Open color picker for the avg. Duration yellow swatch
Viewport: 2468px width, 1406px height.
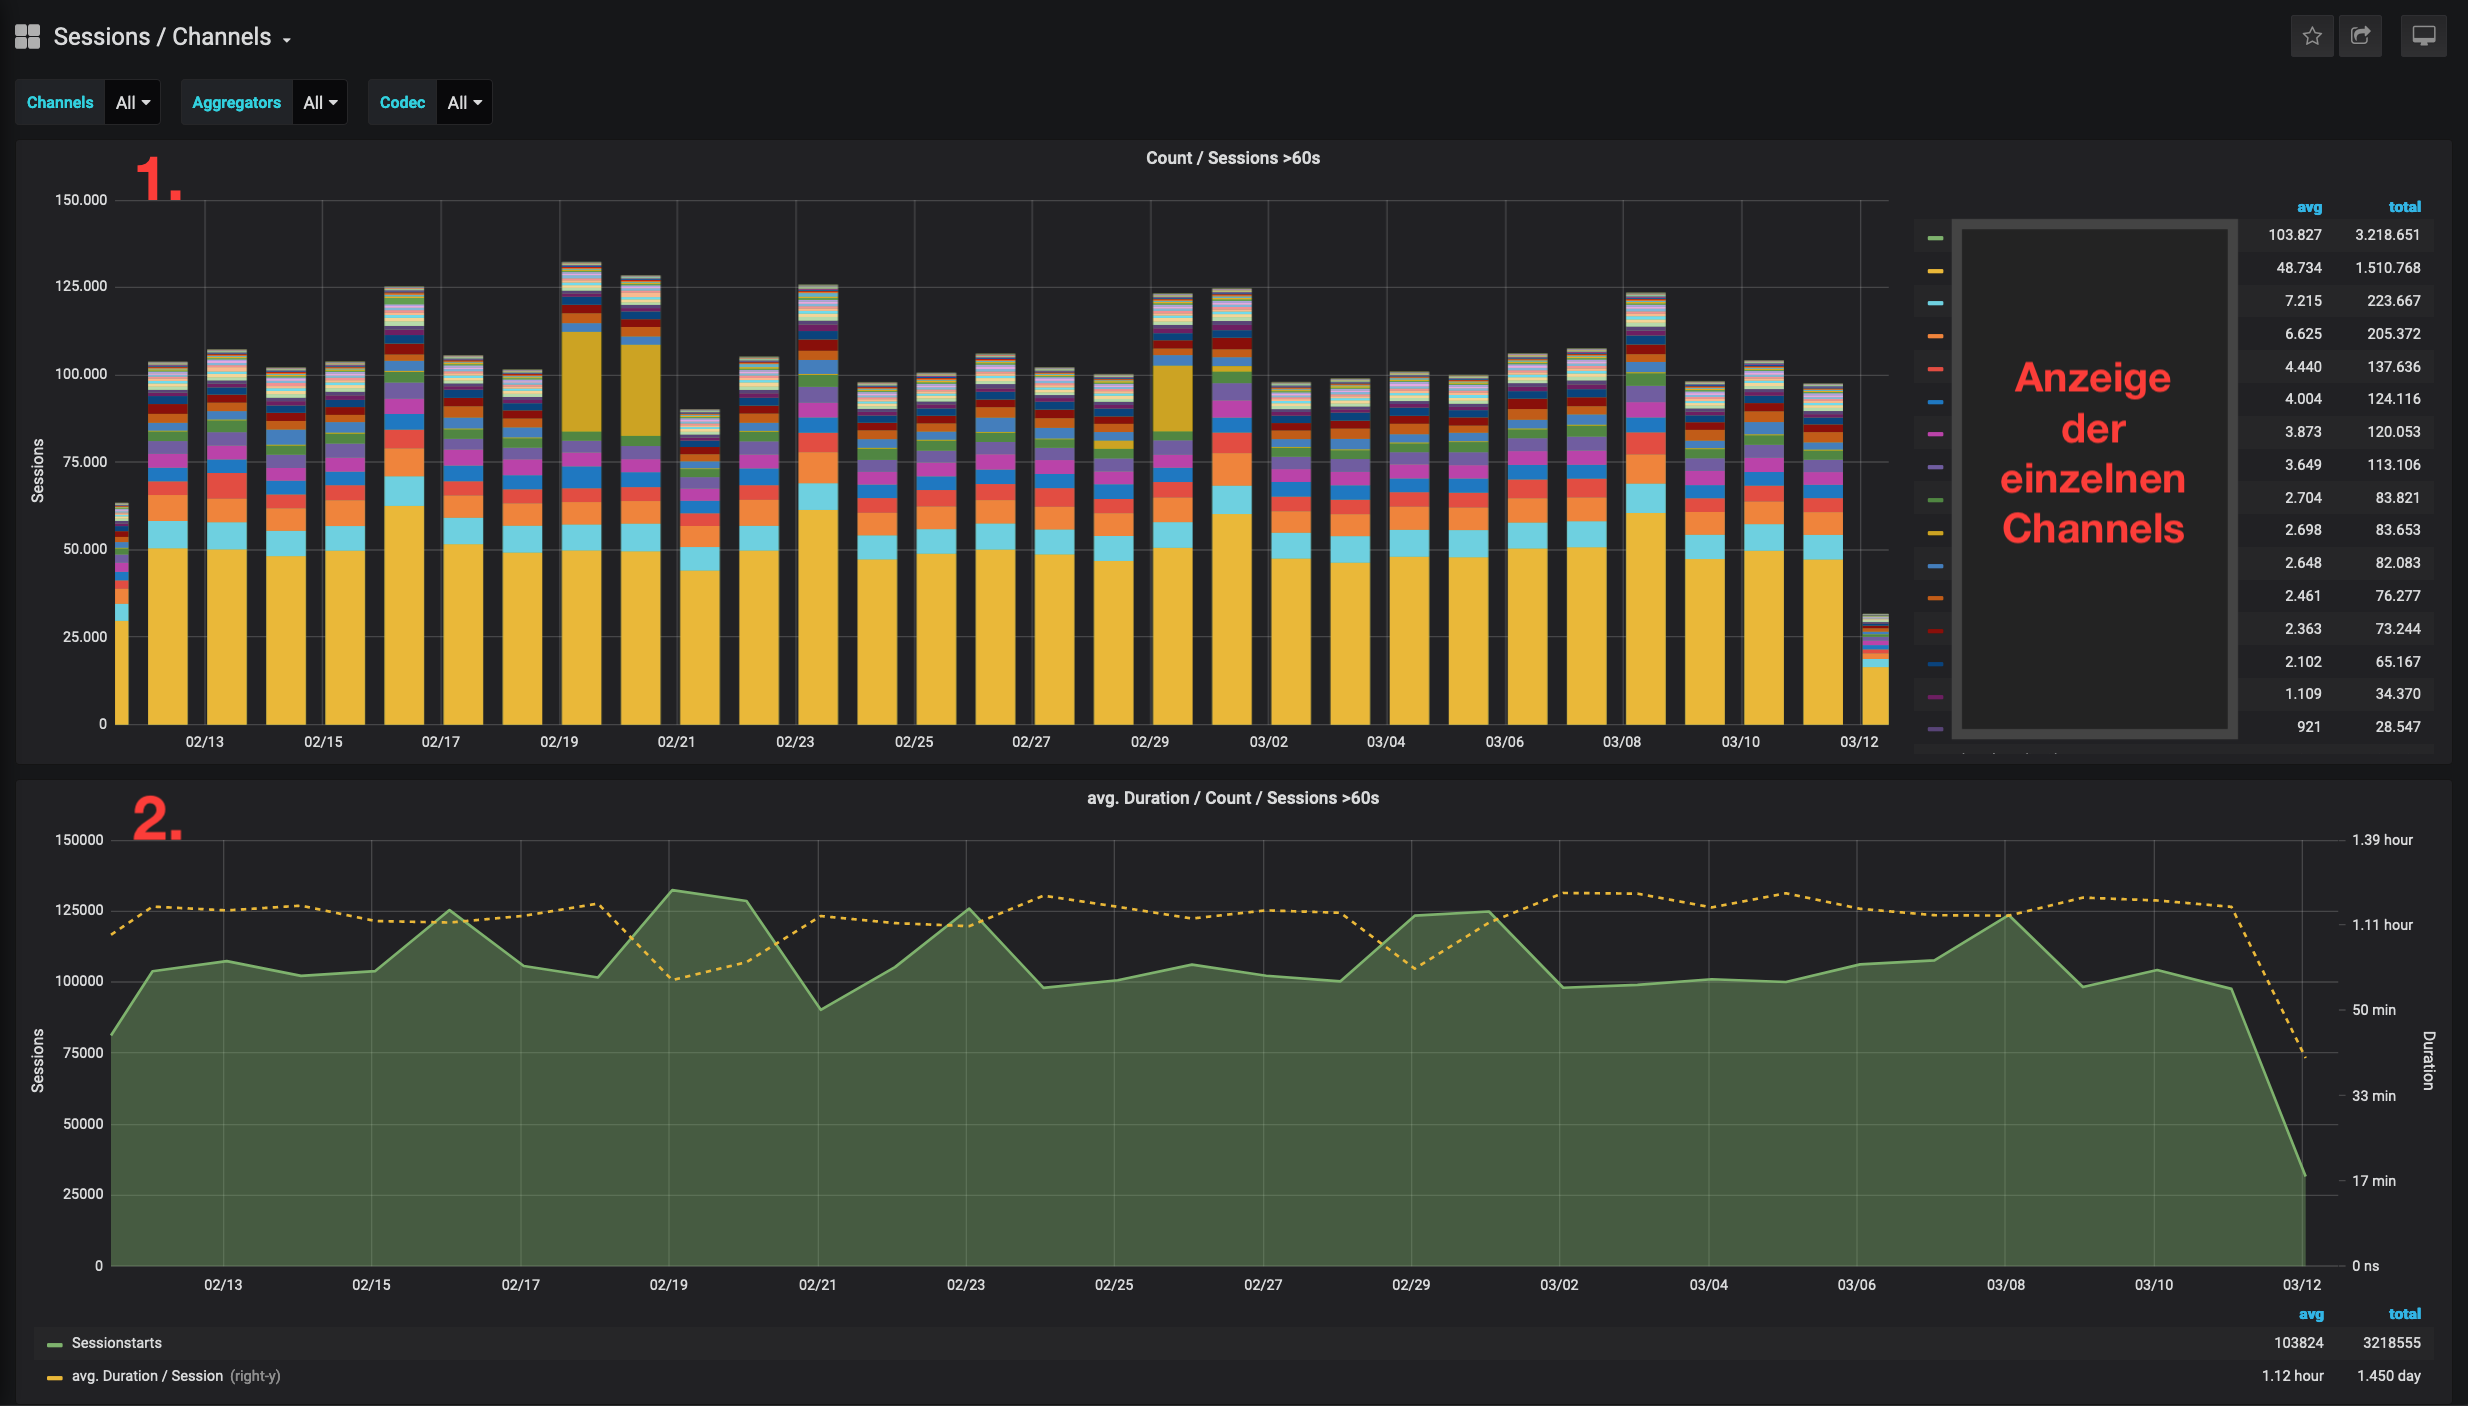click(x=55, y=1378)
